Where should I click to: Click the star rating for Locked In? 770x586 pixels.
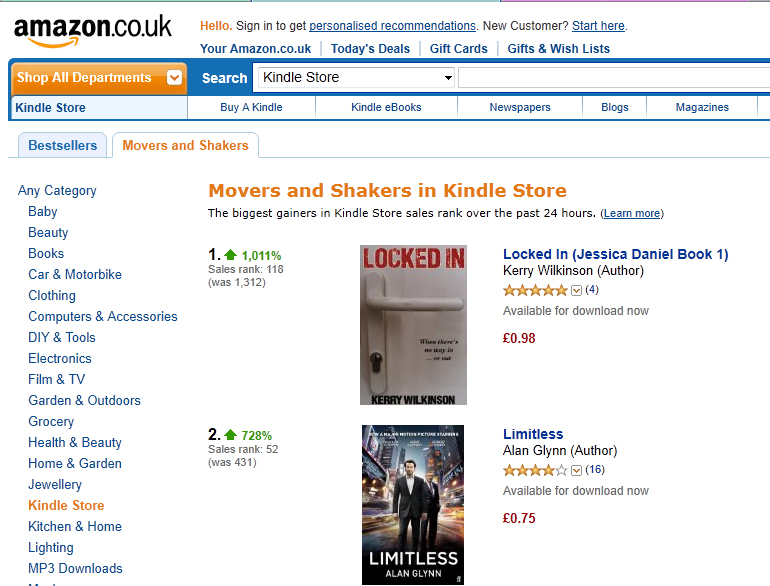(x=535, y=290)
